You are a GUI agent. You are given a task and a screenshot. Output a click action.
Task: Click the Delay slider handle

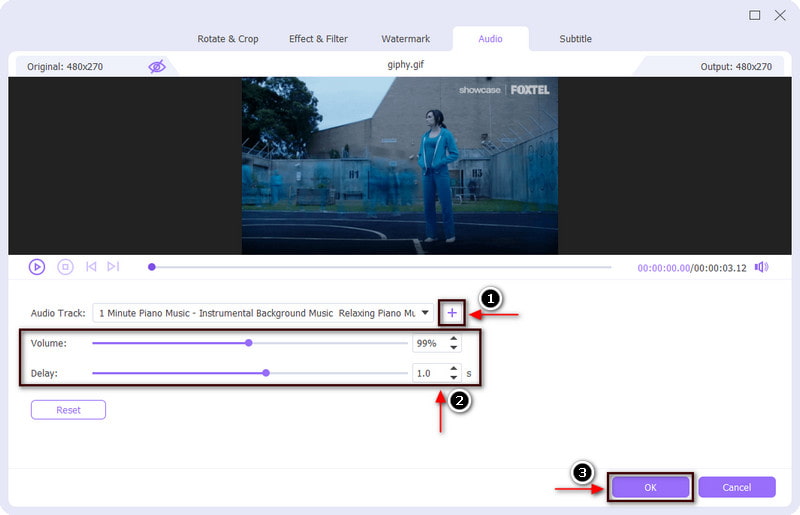tap(266, 373)
